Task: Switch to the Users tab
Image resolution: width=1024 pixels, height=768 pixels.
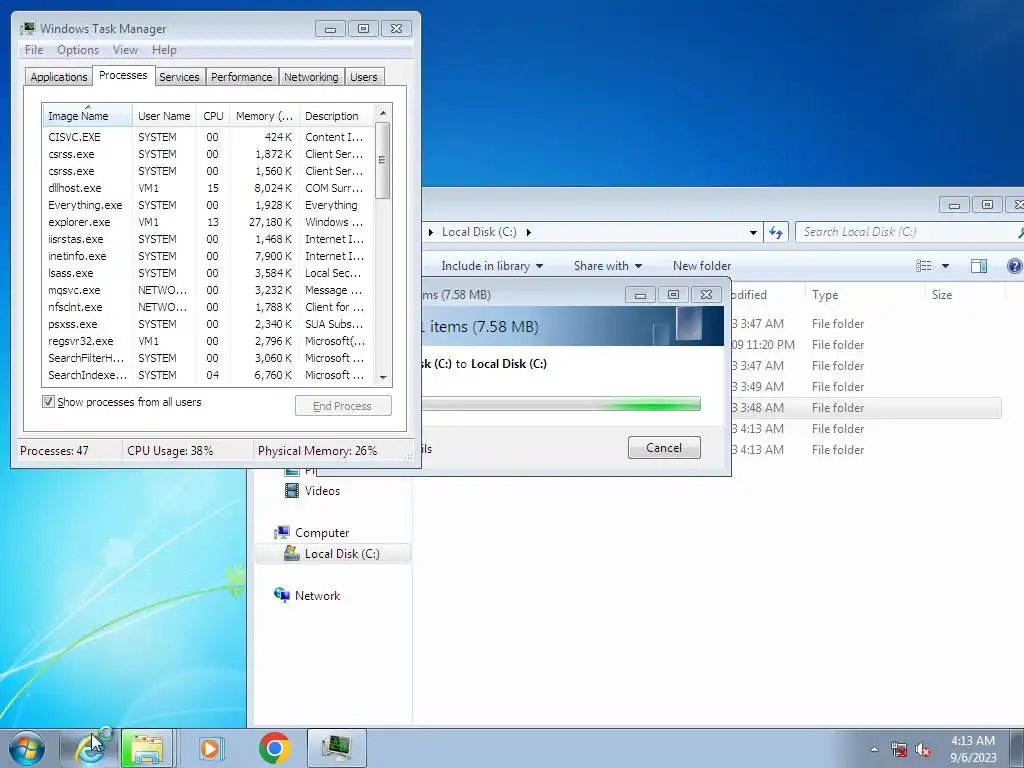Action: click(364, 77)
